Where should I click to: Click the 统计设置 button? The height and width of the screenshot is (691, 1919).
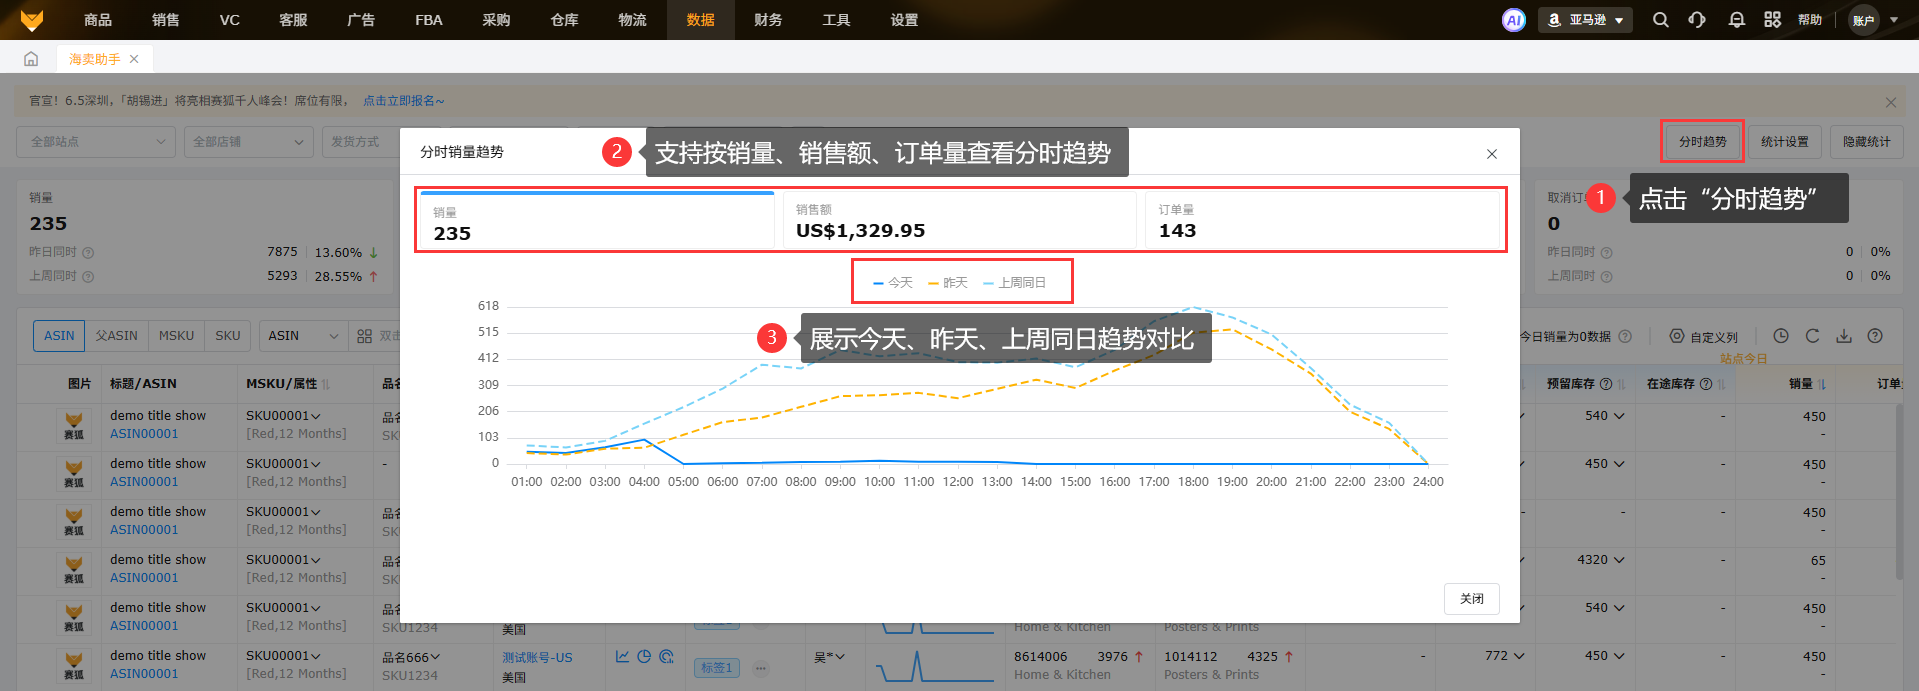(x=1785, y=142)
